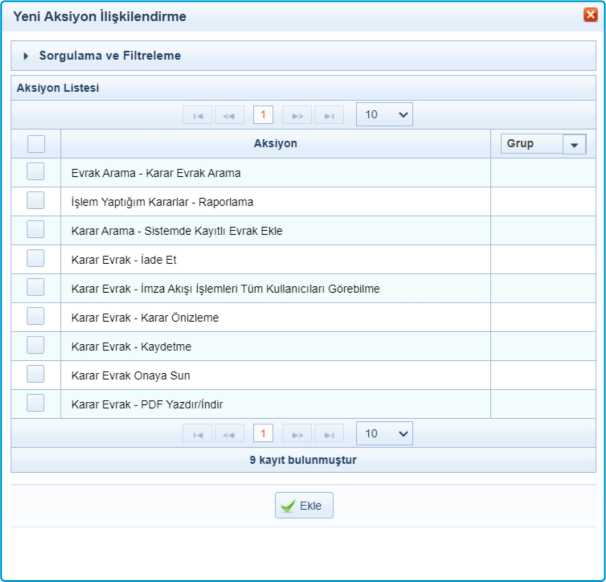
Task: Tick checkbox for Evrak Arama - Karar Evrak Arama
Action: (x=35, y=172)
